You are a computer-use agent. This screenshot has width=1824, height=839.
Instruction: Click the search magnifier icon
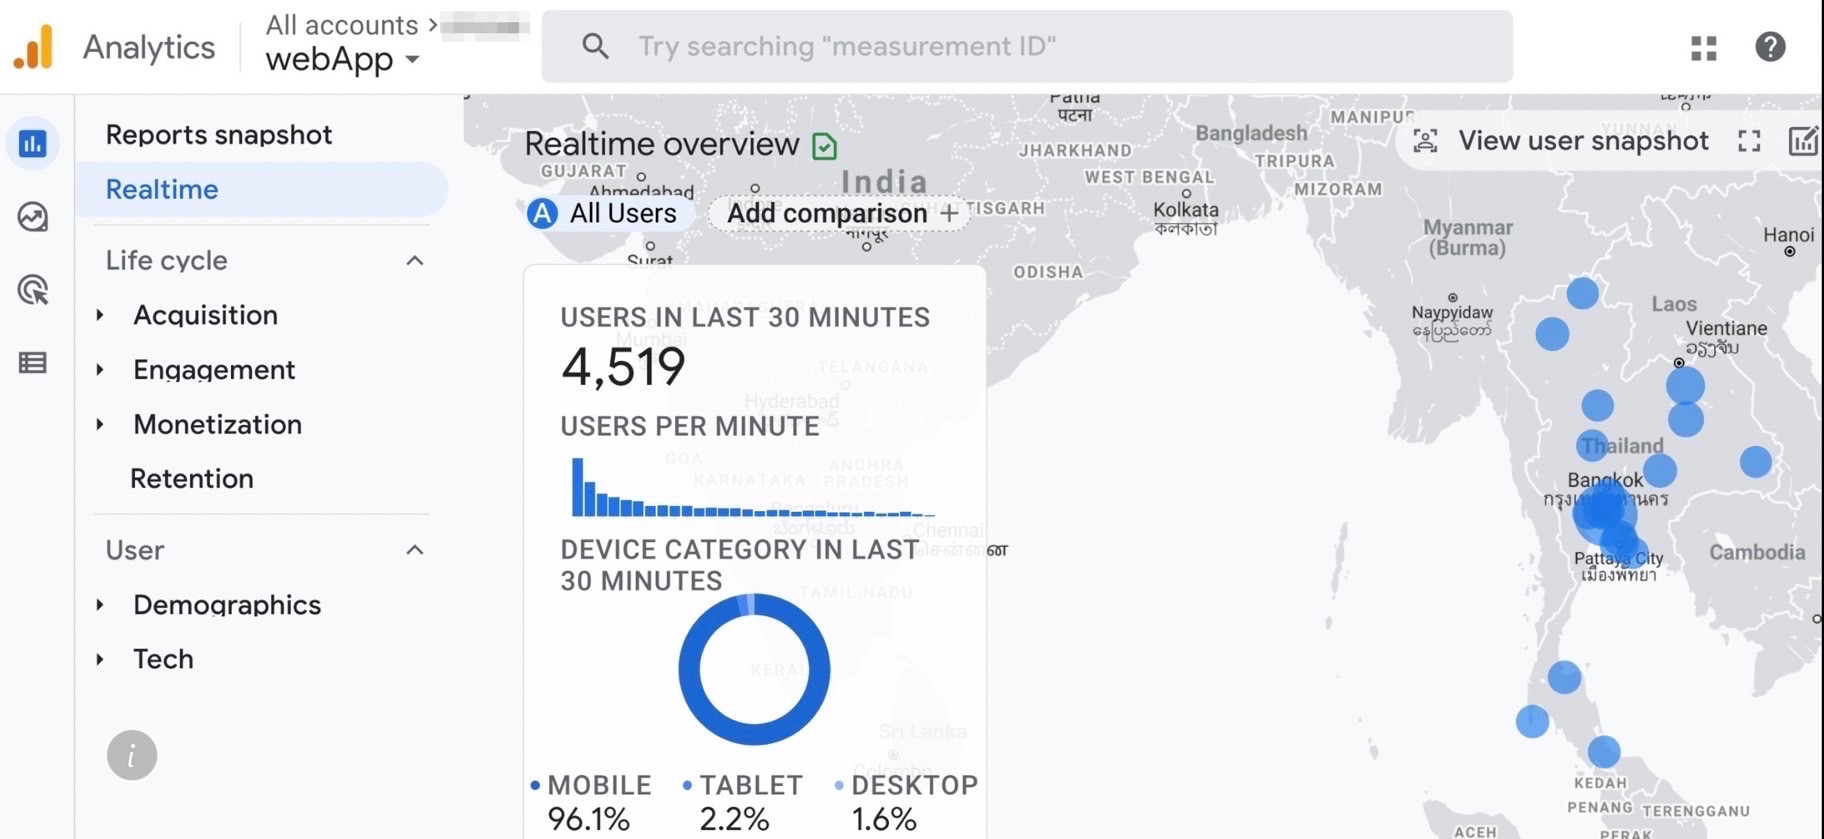click(x=595, y=46)
